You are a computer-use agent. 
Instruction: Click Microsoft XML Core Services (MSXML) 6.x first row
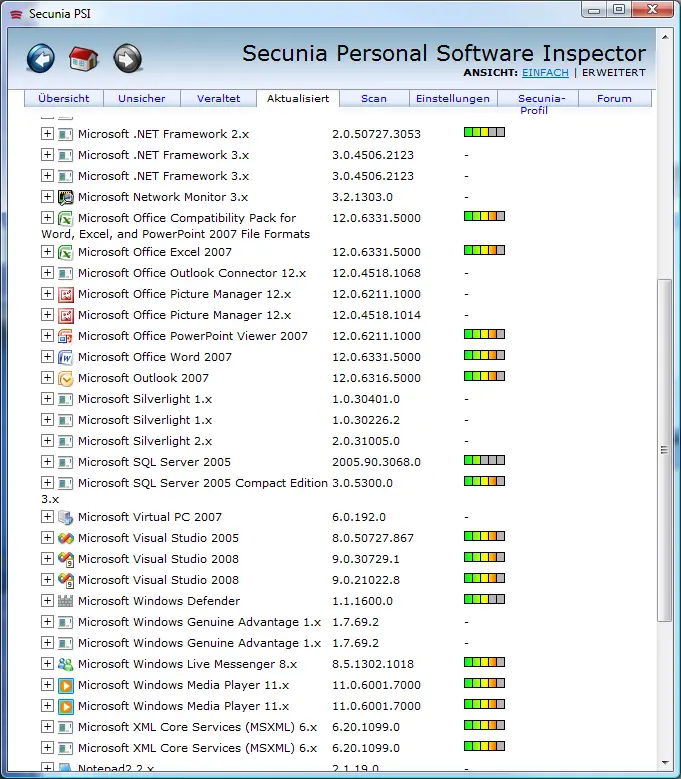[197, 727]
